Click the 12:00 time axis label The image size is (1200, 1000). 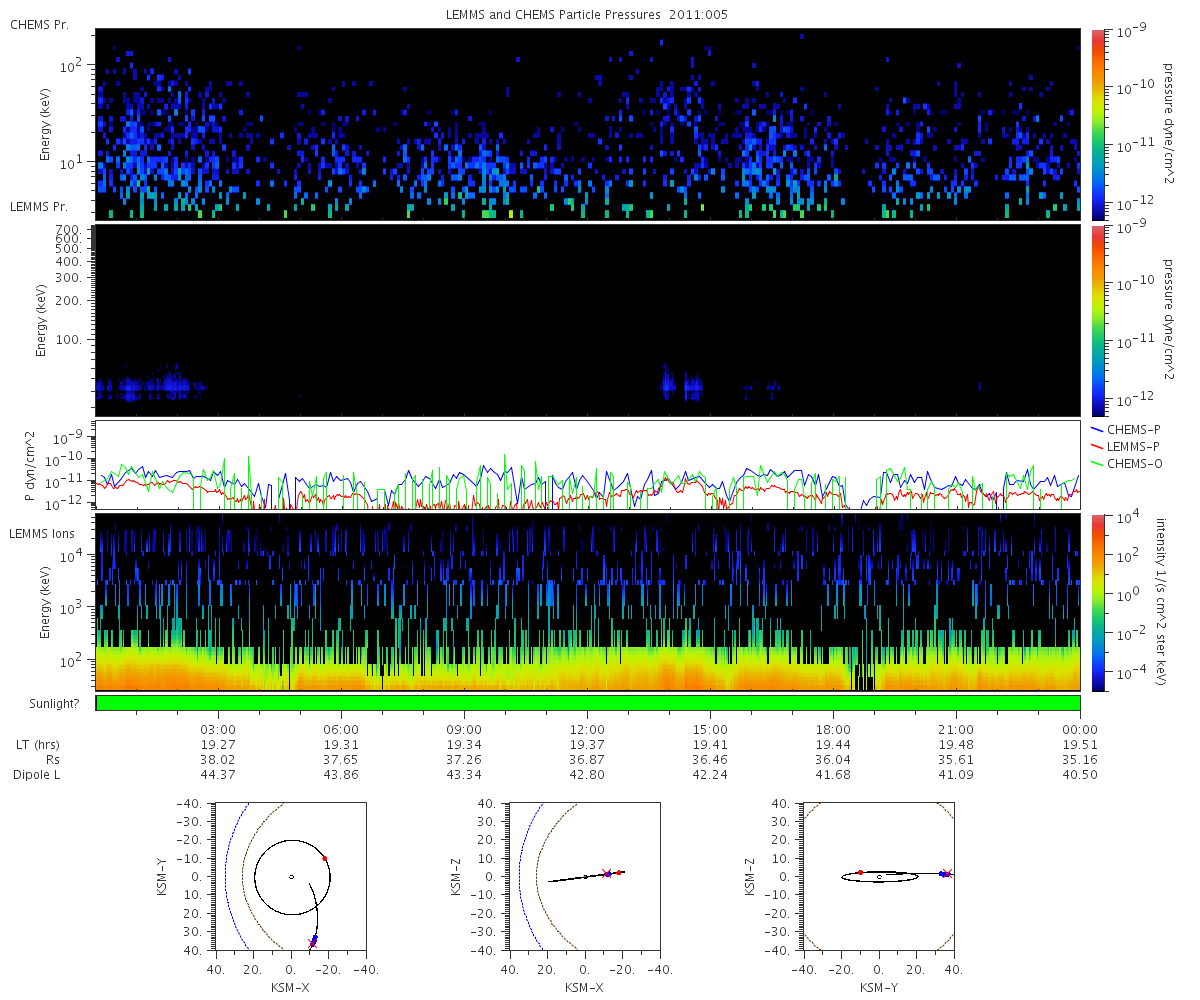tap(587, 729)
